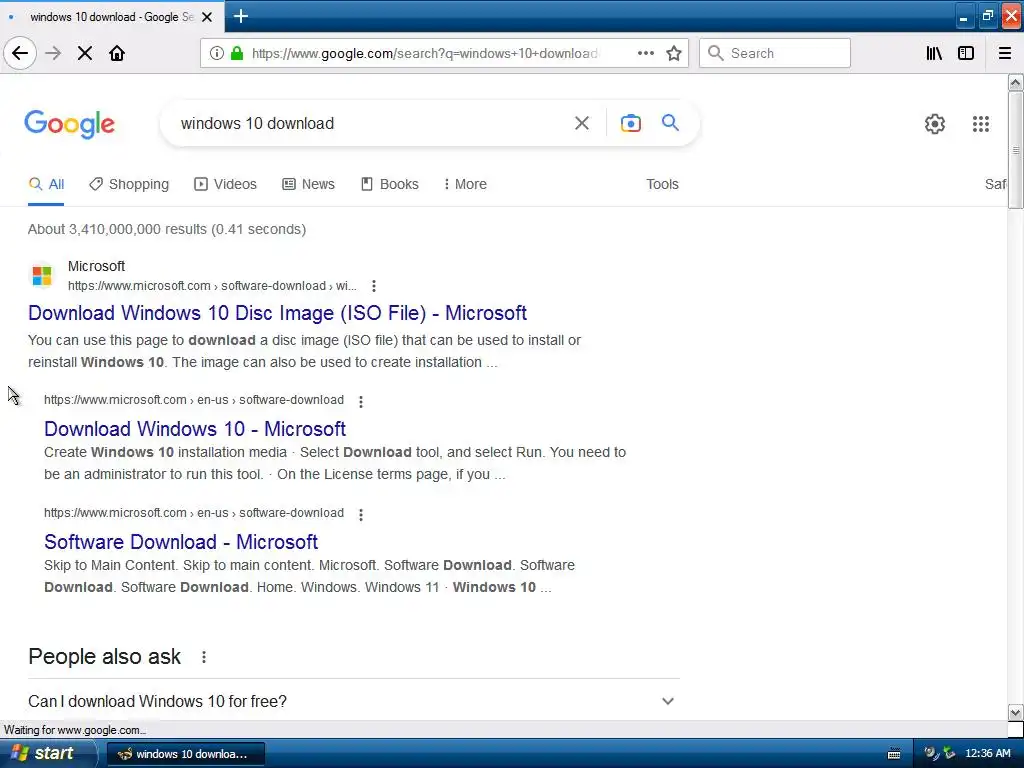1024x768 pixels.
Task: Search by image with the camera icon
Action: point(630,123)
